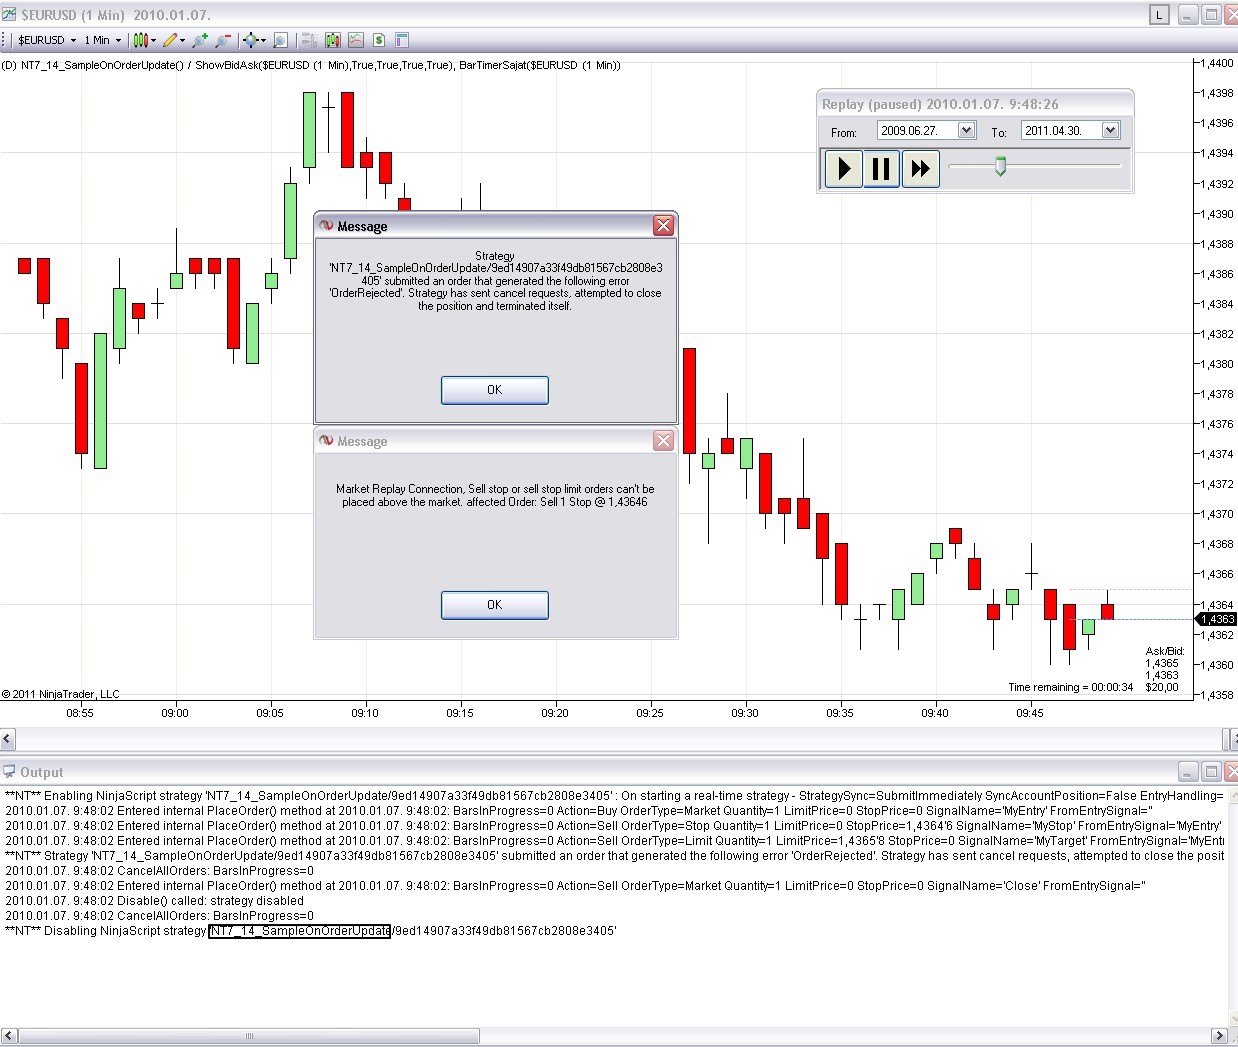
Task: Click the OrderType=Stop 'MyStop' output line
Action: [613, 826]
